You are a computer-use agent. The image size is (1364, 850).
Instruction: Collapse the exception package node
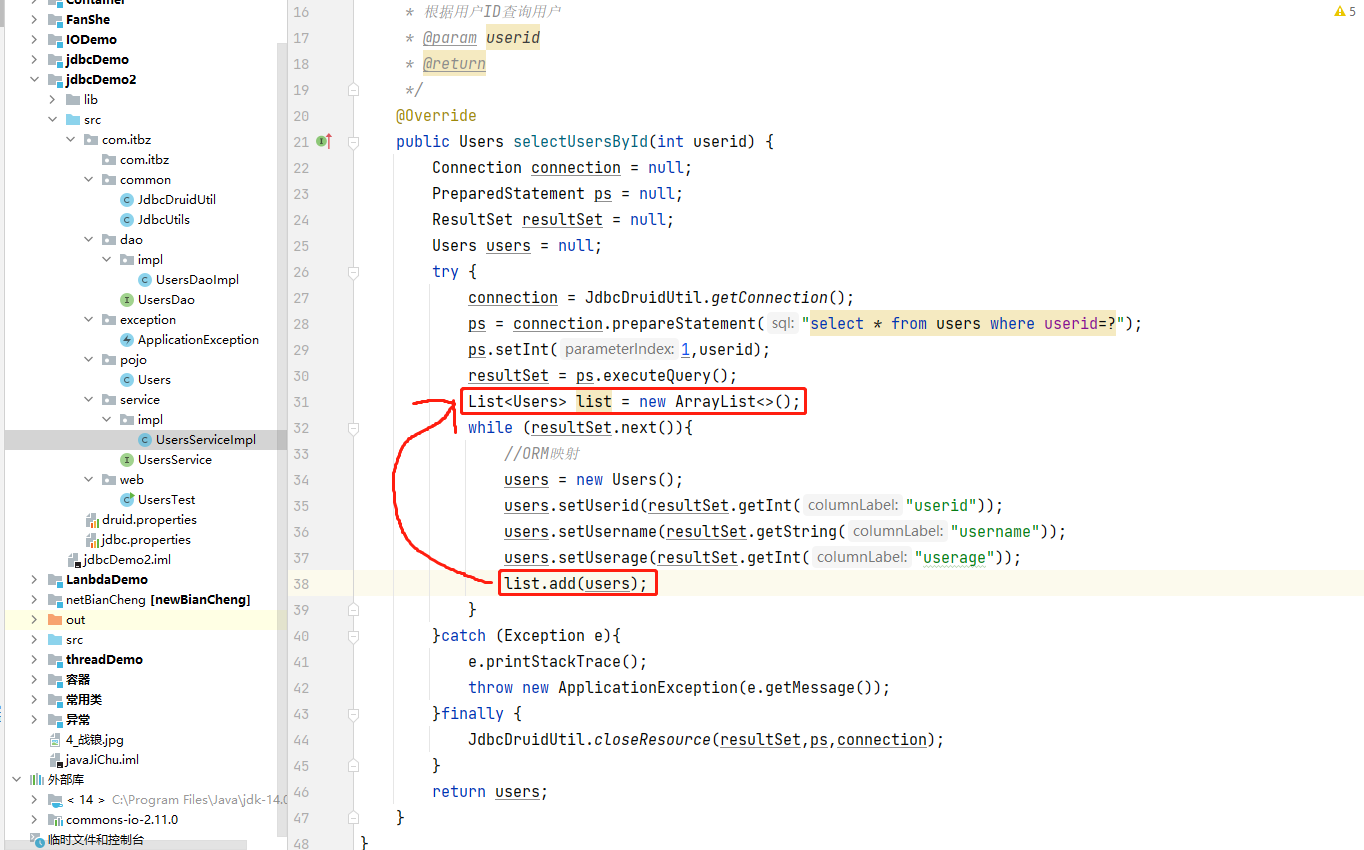(x=88, y=320)
